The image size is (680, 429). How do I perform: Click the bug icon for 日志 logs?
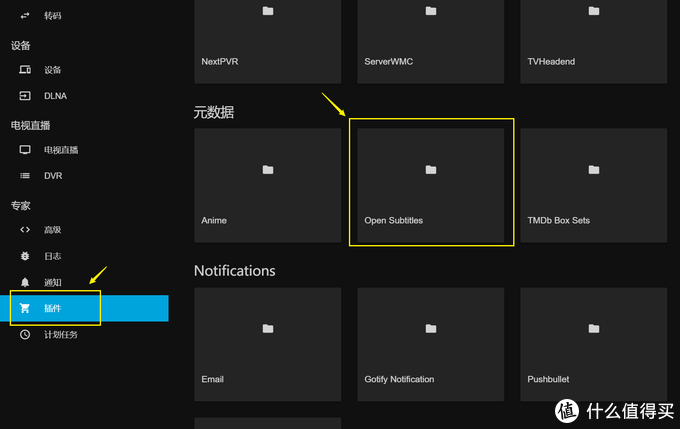(x=25, y=257)
